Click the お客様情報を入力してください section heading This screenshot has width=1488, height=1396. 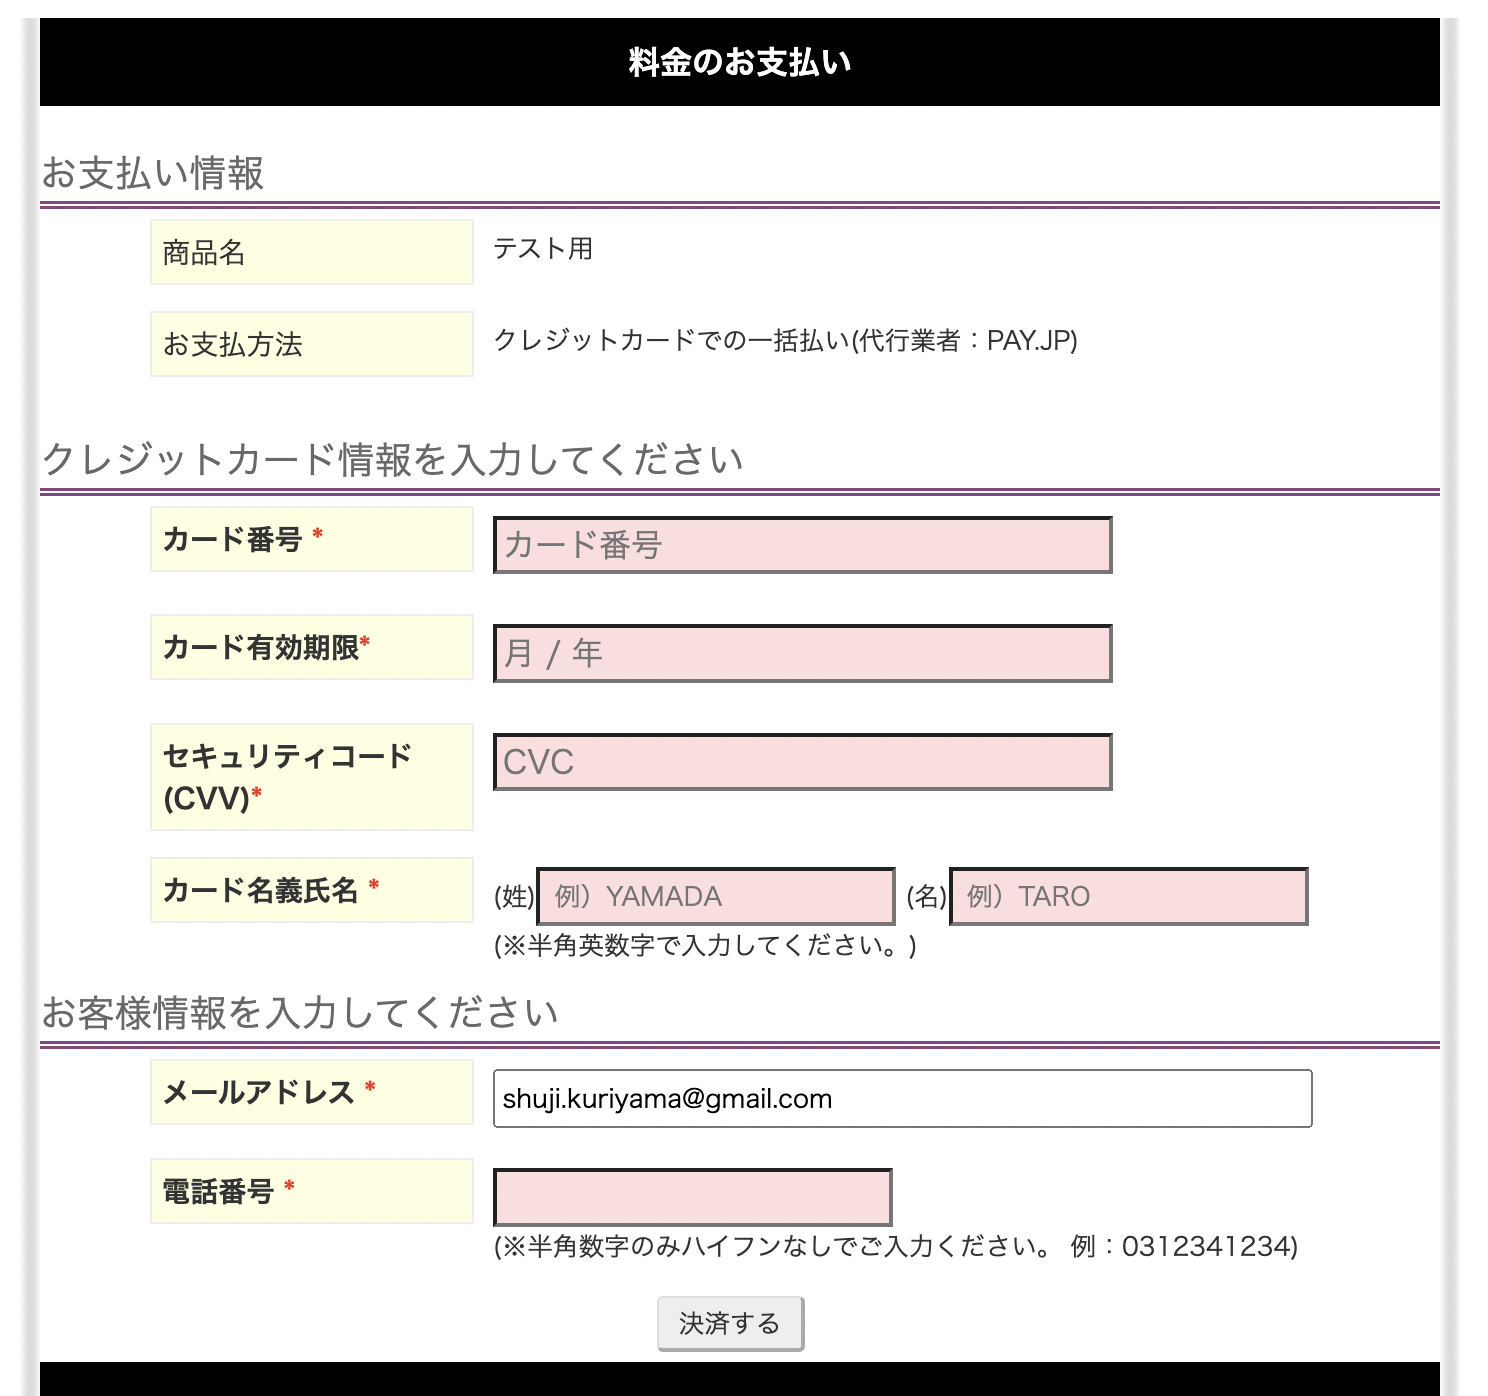300,1011
